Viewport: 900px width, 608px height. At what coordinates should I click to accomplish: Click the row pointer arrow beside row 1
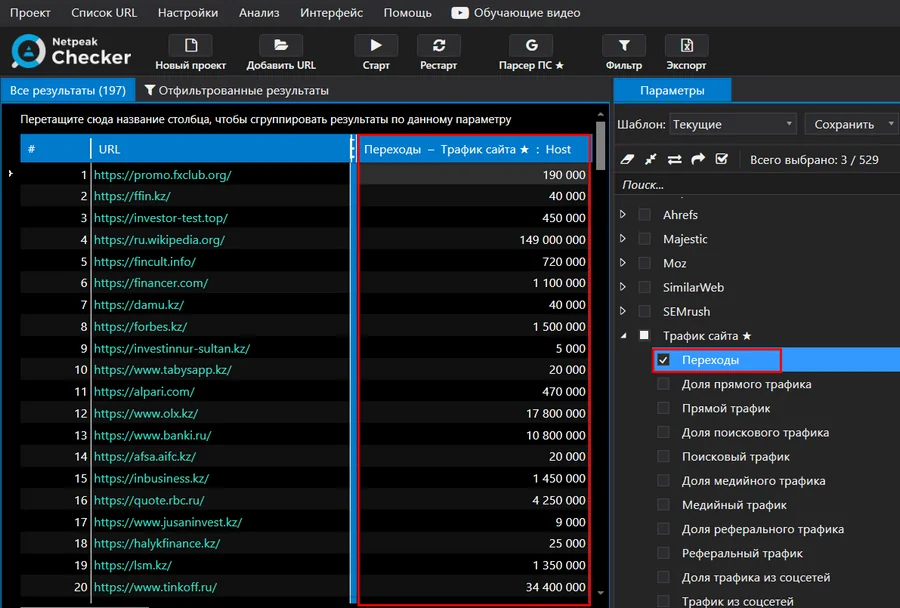[10, 173]
